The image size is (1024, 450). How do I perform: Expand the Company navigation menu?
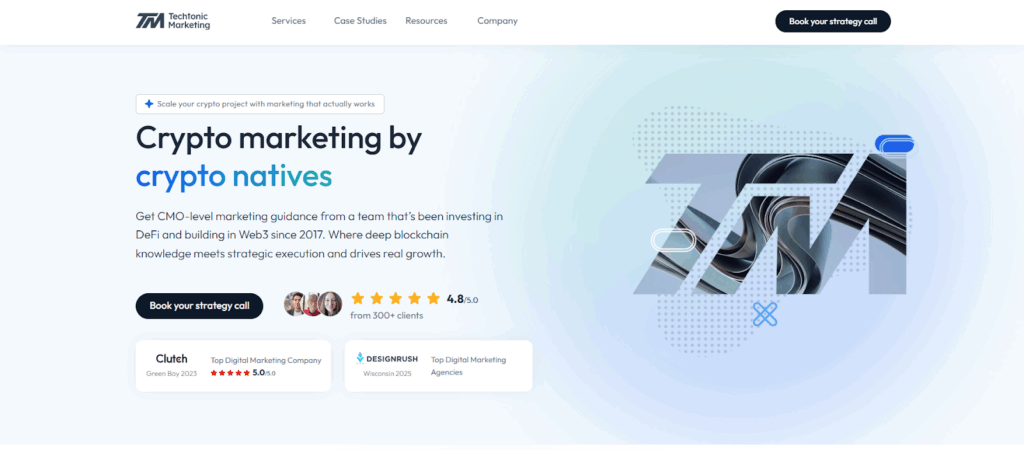498,21
